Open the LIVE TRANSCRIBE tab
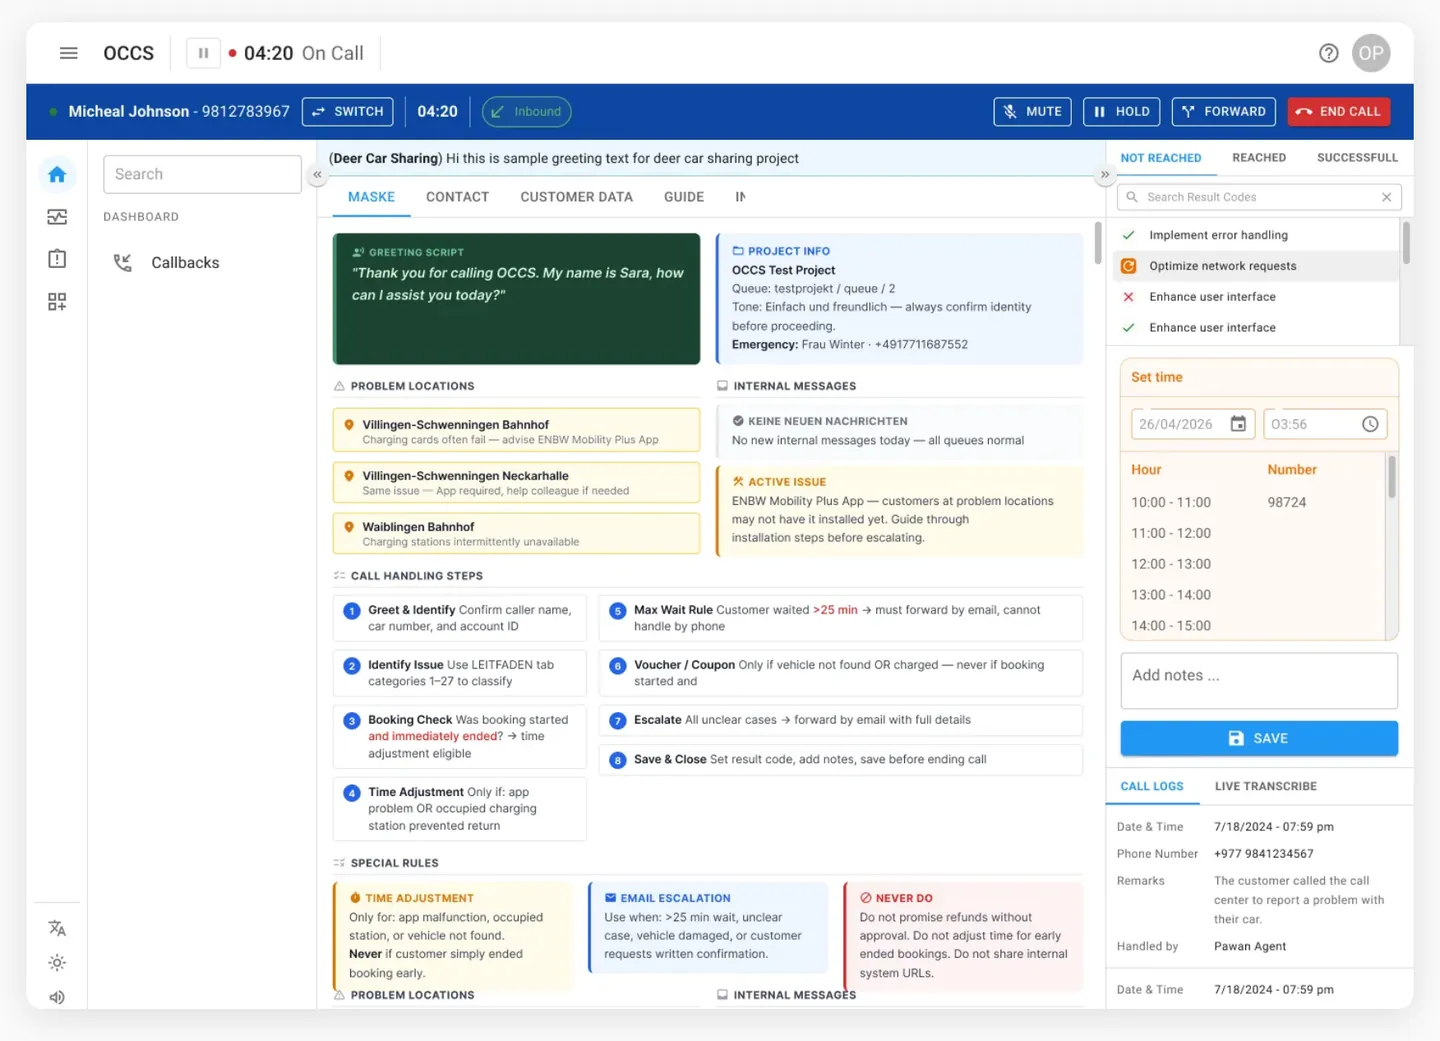Image resolution: width=1440 pixels, height=1041 pixels. point(1265,786)
